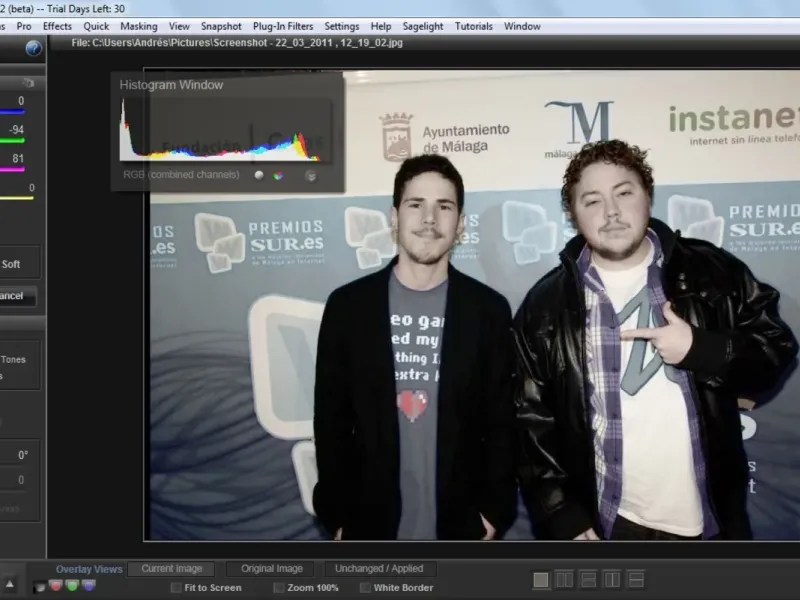Open the Settings menu
This screenshot has height=600, width=800.
pyautogui.click(x=342, y=27)
